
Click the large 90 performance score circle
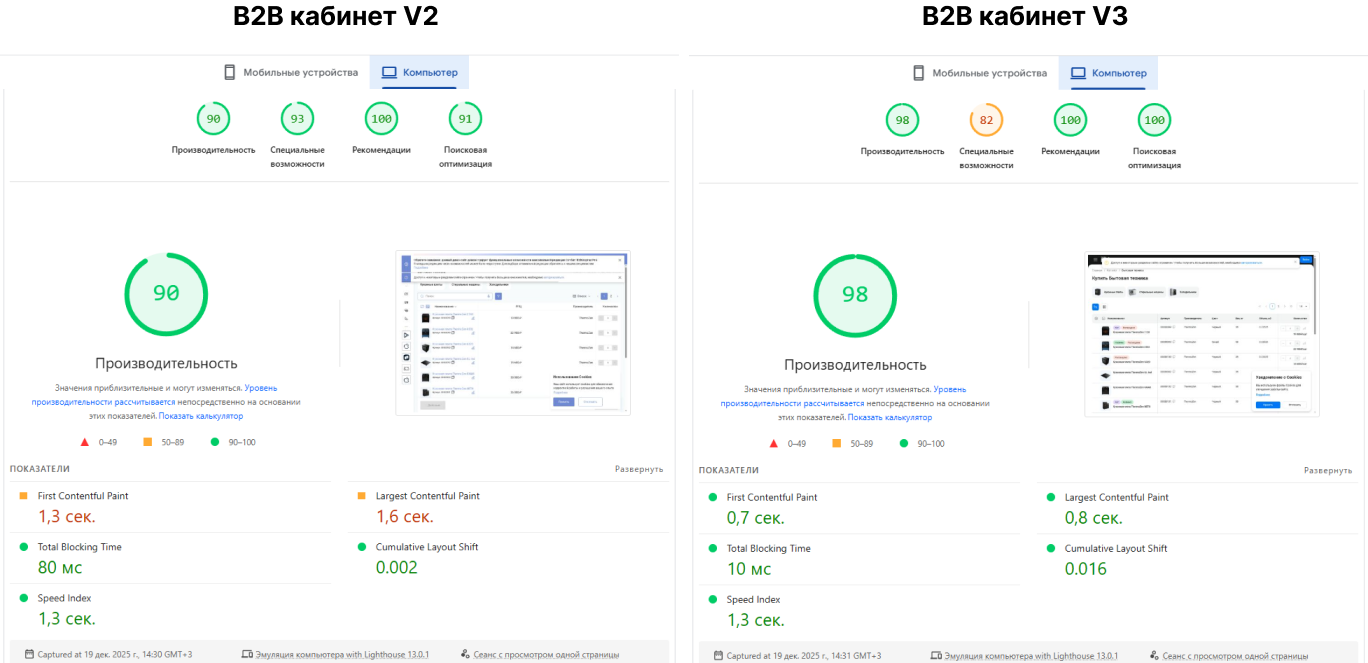point(166,294)
